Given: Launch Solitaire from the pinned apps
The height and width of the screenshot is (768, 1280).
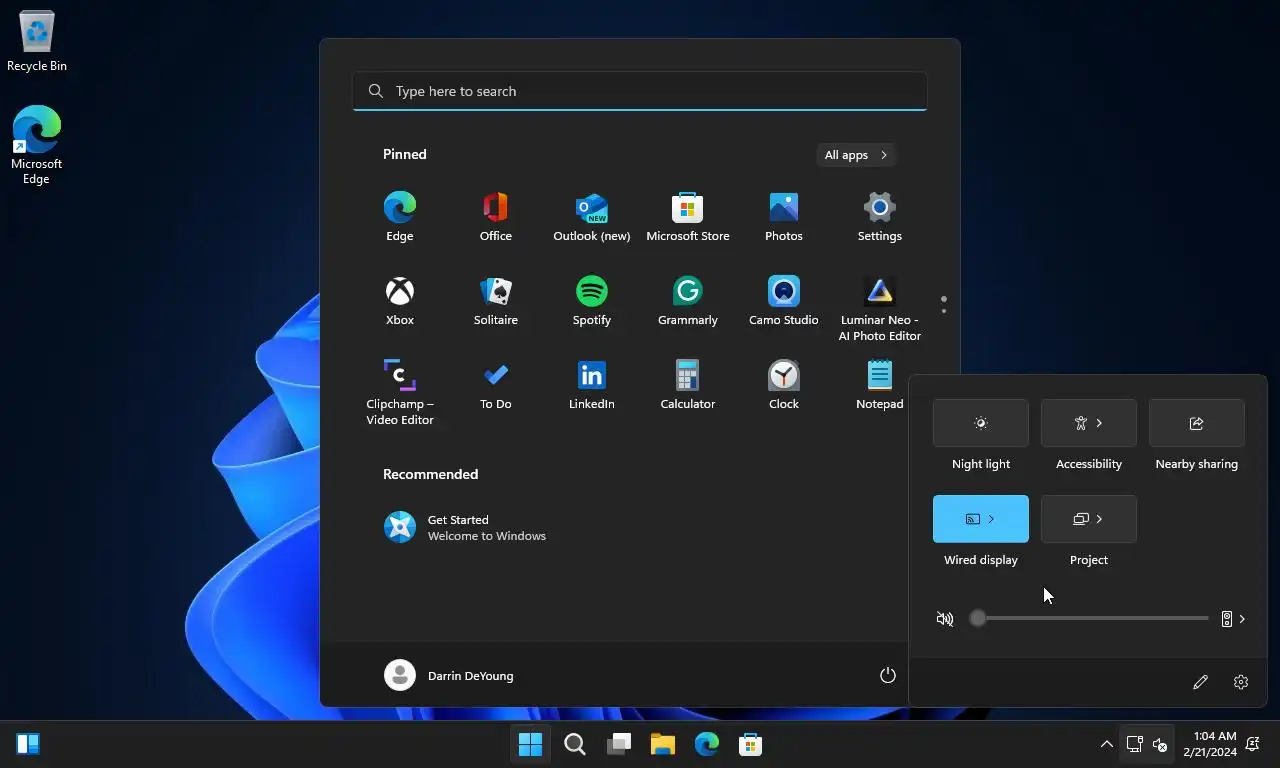Looking at the screenshot, I should tap(495, 300).
